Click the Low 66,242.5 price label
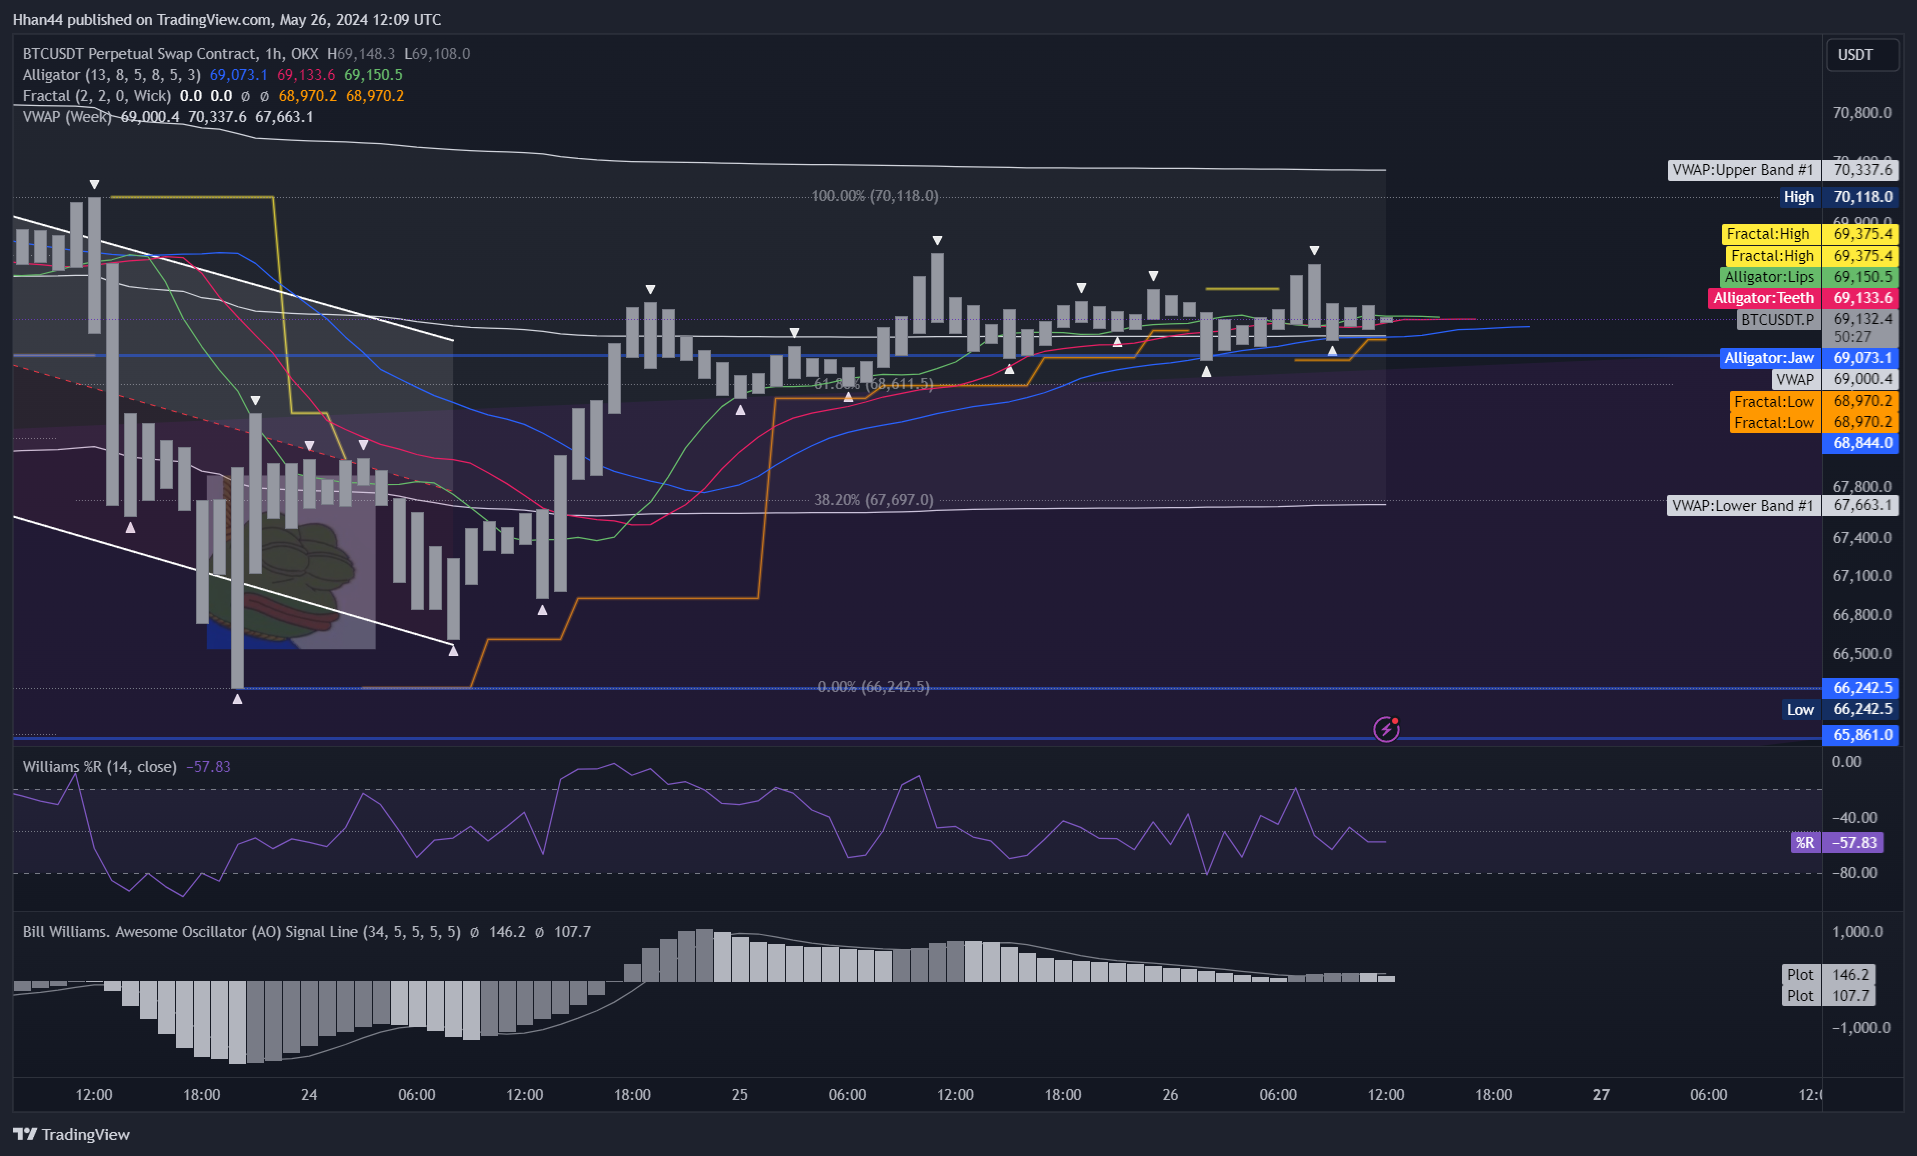The height and width of the screenshot is (1156, 1917). tap(1840, 709)
